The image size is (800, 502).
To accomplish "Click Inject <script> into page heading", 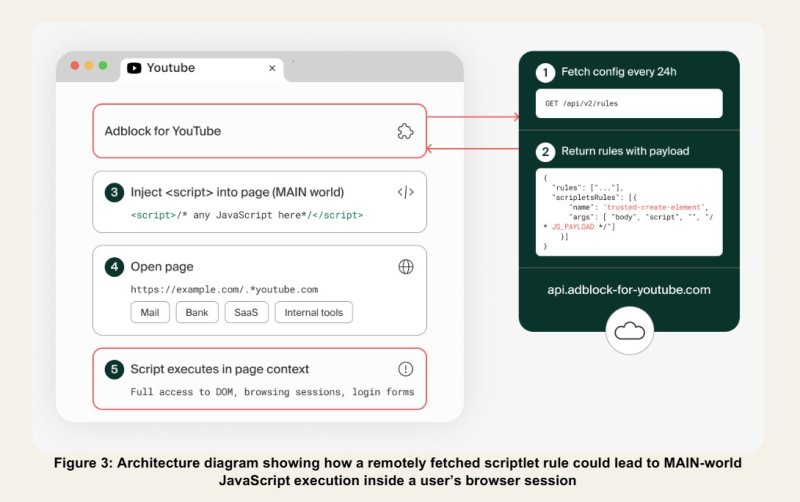I will (x=237, y=192).
